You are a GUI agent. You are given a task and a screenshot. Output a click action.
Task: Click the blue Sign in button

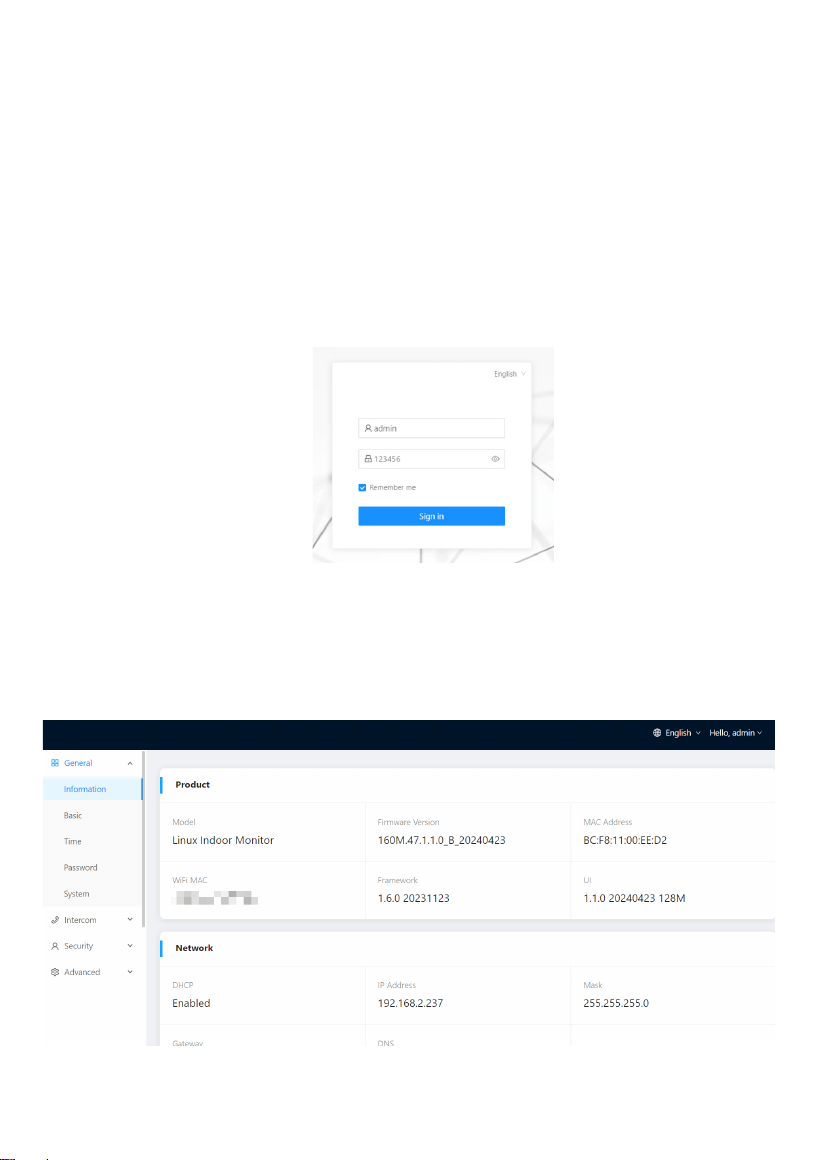[431, 516]
